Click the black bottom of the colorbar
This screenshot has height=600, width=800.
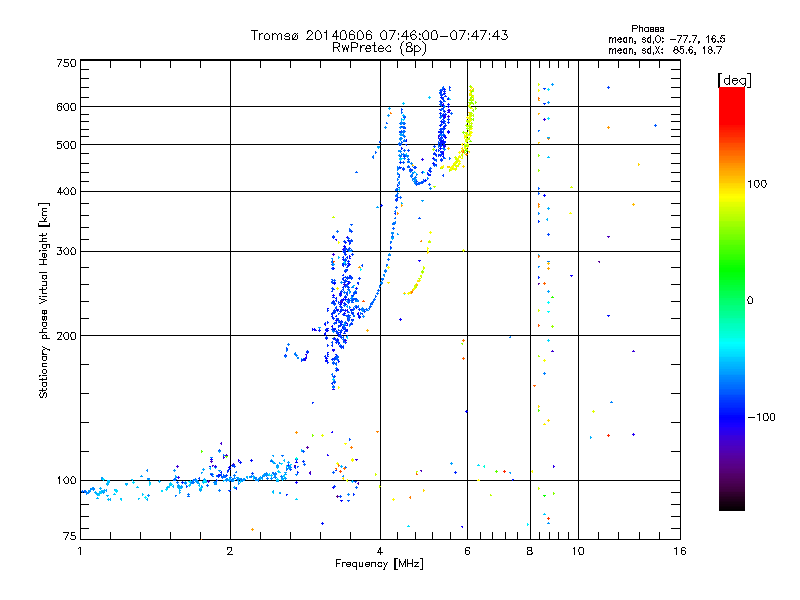pos(732,503)
